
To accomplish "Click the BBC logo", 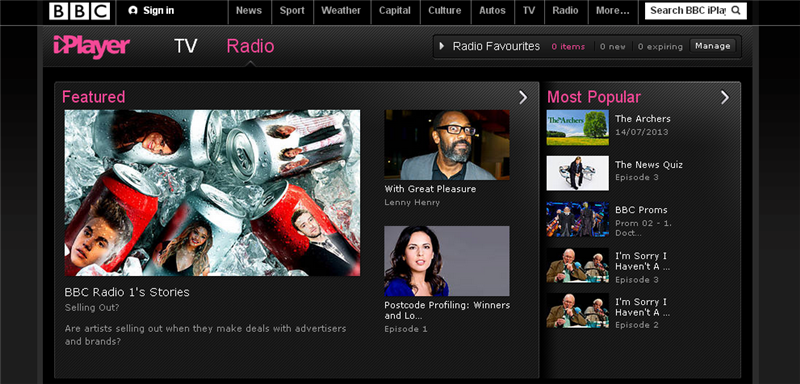I will click(x=80, y=11).
